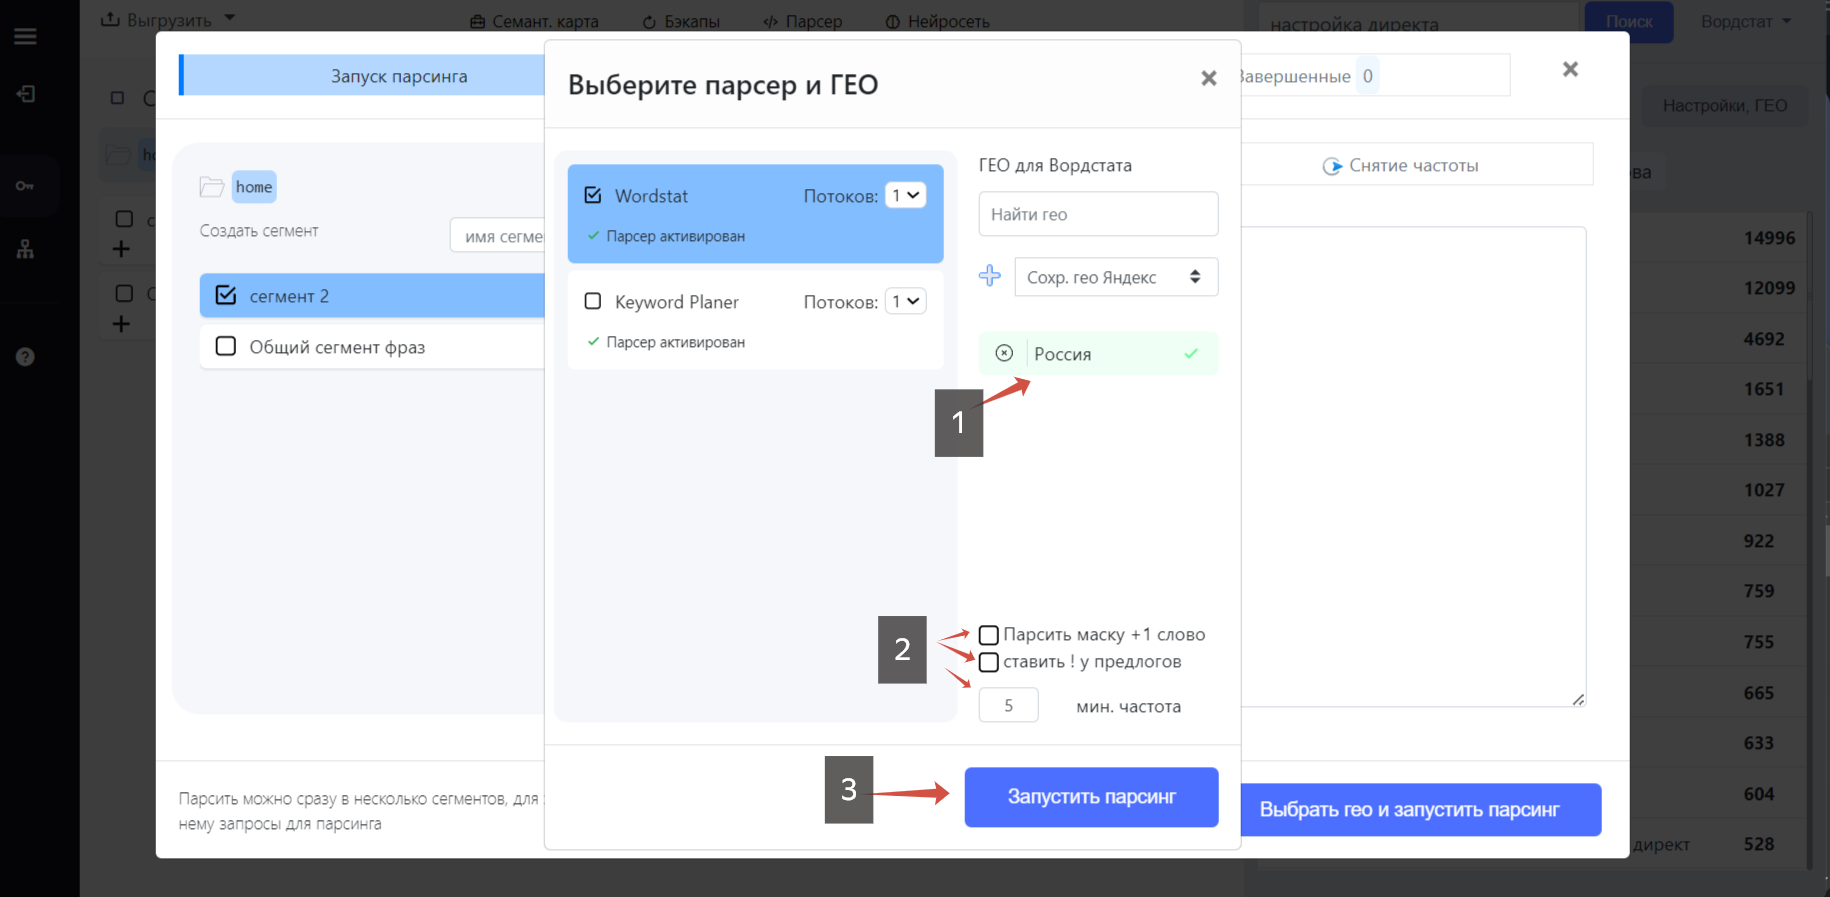
Task: Open the hamburger menu in sidebar
Action: 26,37
